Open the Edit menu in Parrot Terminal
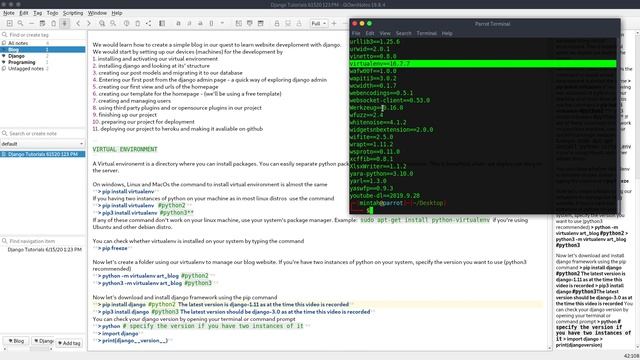640x360 pixels. [x=370, y=33]
